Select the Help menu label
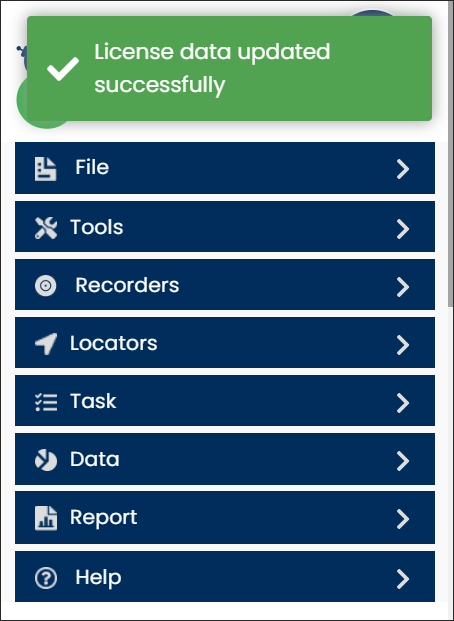 click(x=98, y=577)
